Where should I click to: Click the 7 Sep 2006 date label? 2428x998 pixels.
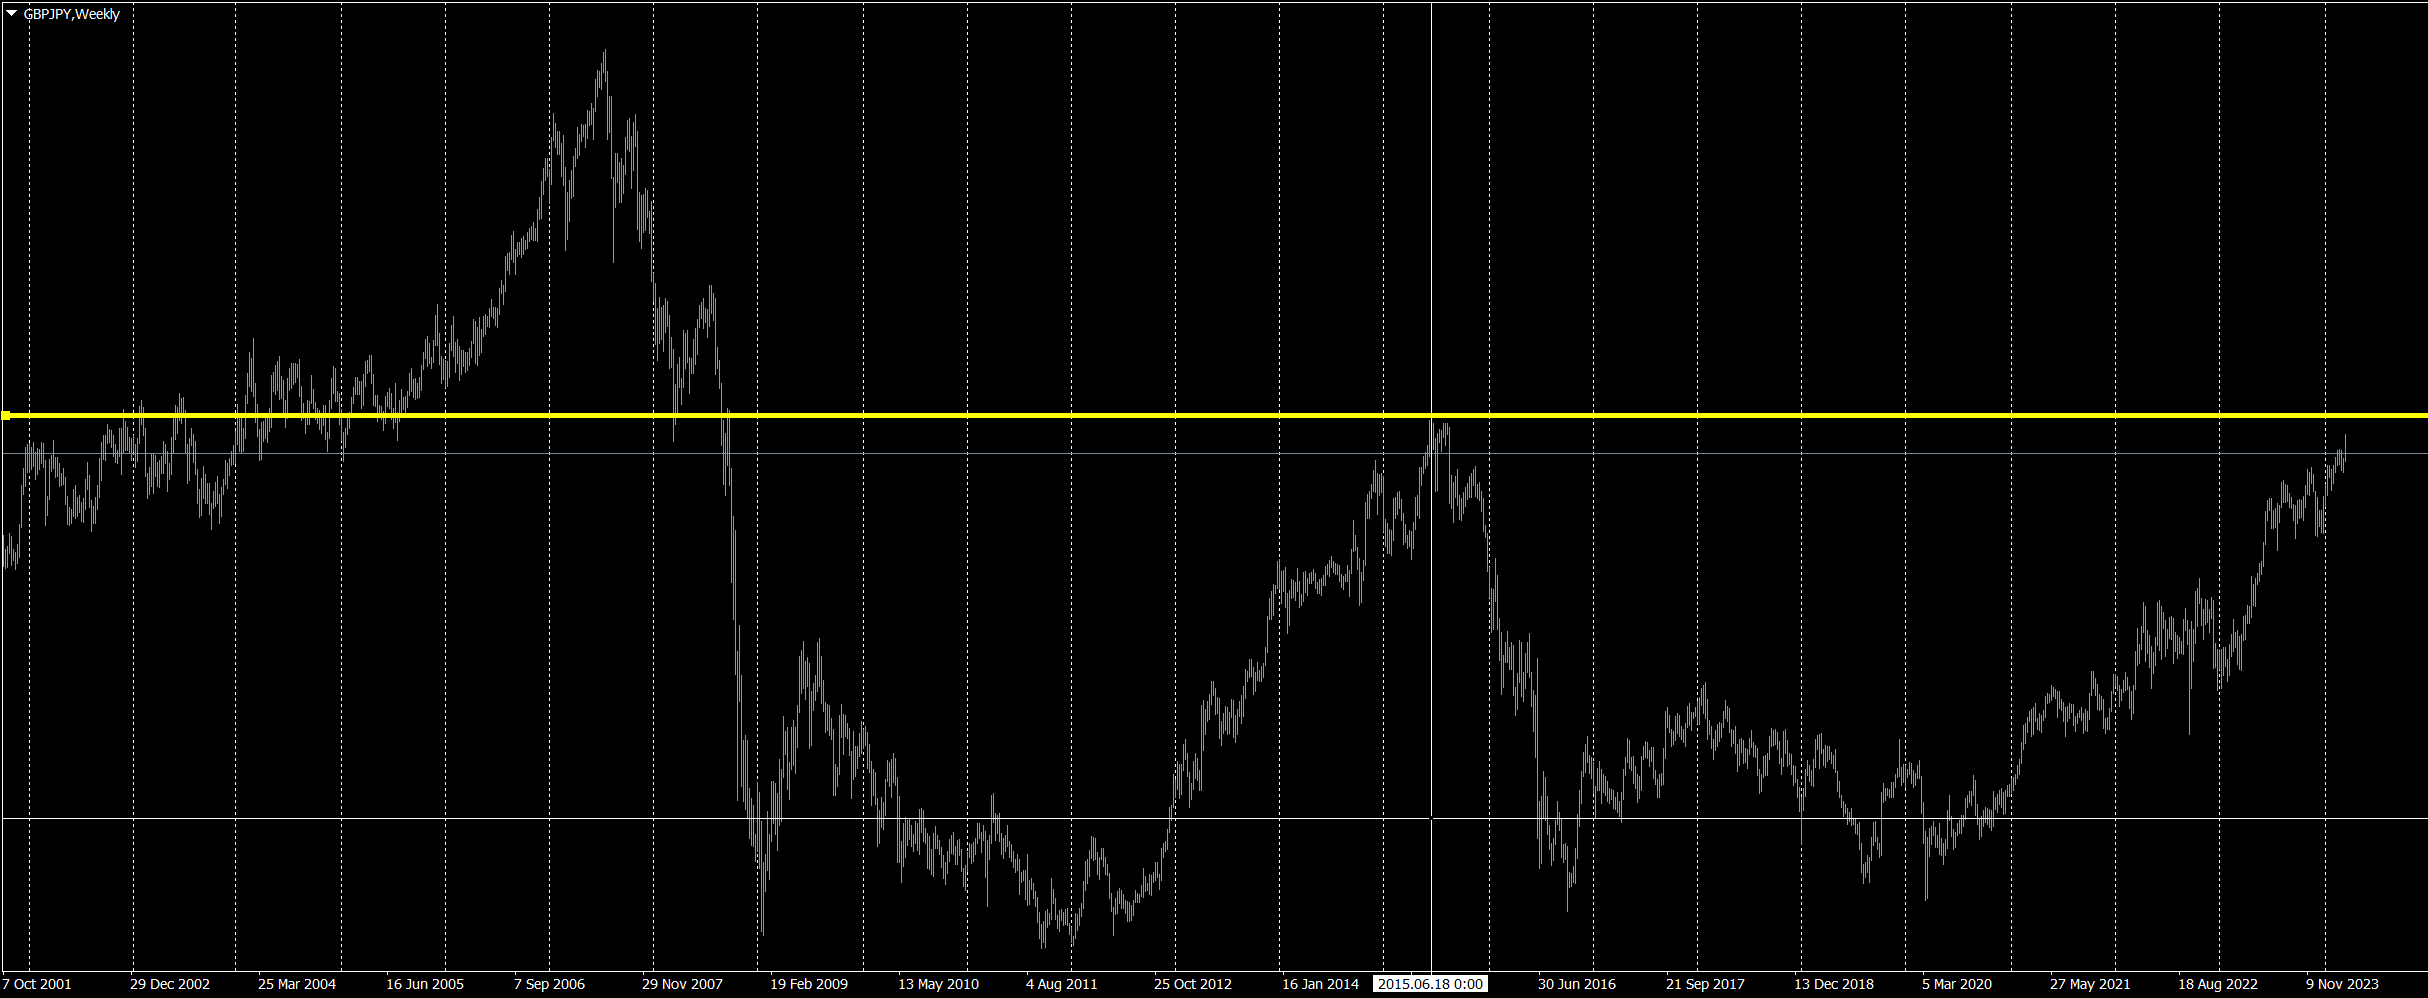(x=549, y=984)
